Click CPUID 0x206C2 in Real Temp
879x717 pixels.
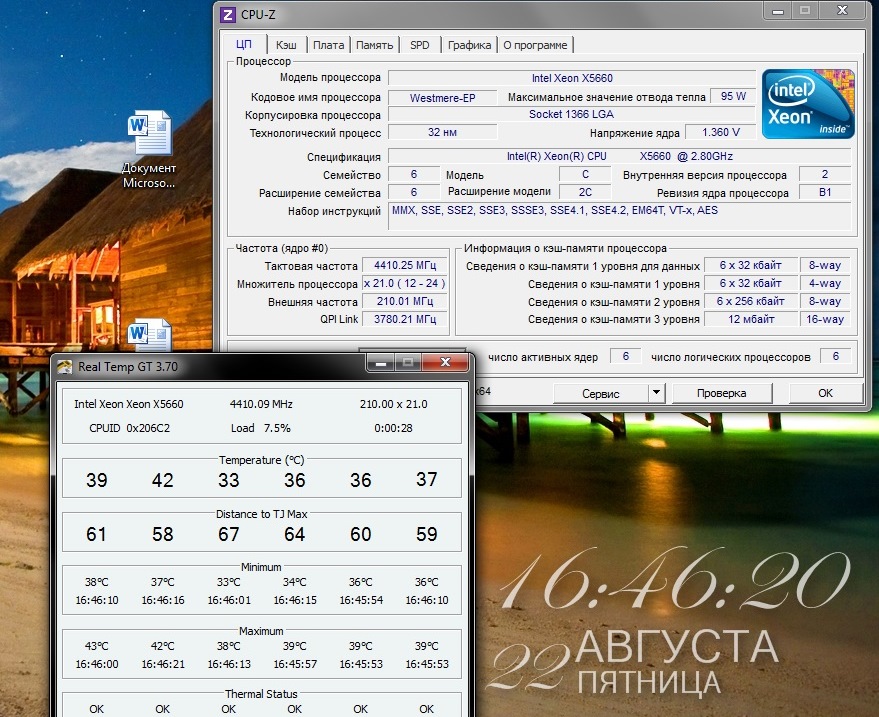pyautogui.click(x=129, y=428)
